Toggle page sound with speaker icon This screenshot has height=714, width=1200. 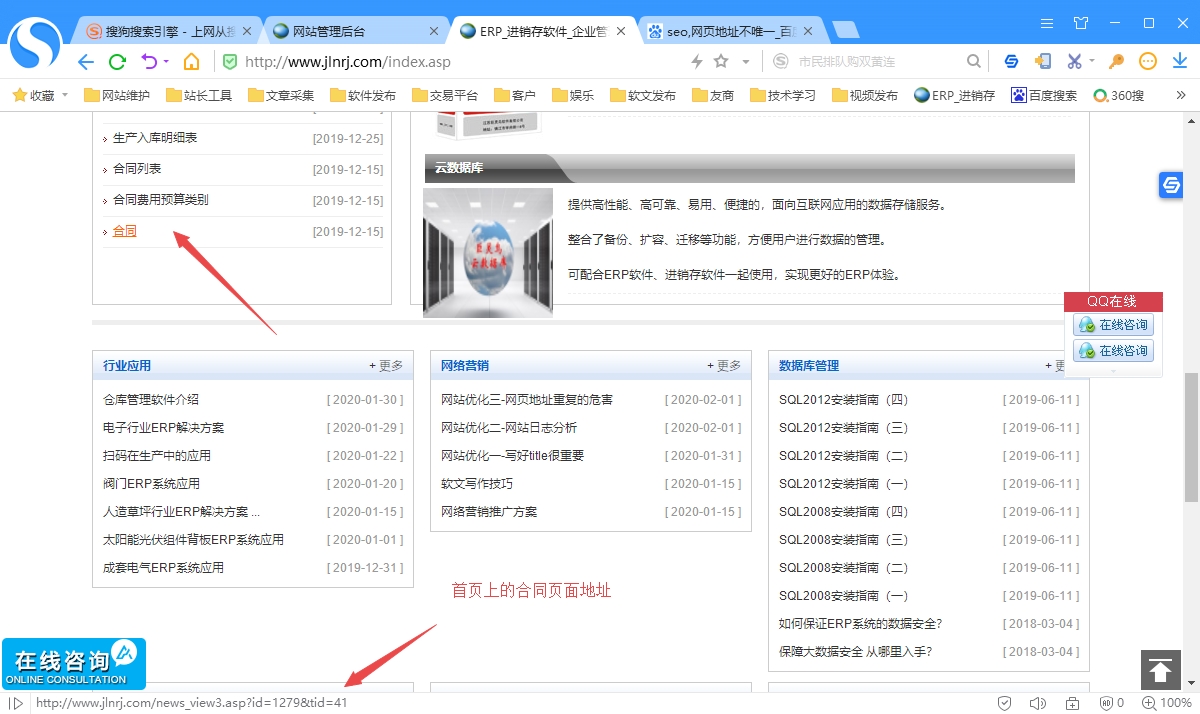pos(1037,703)
